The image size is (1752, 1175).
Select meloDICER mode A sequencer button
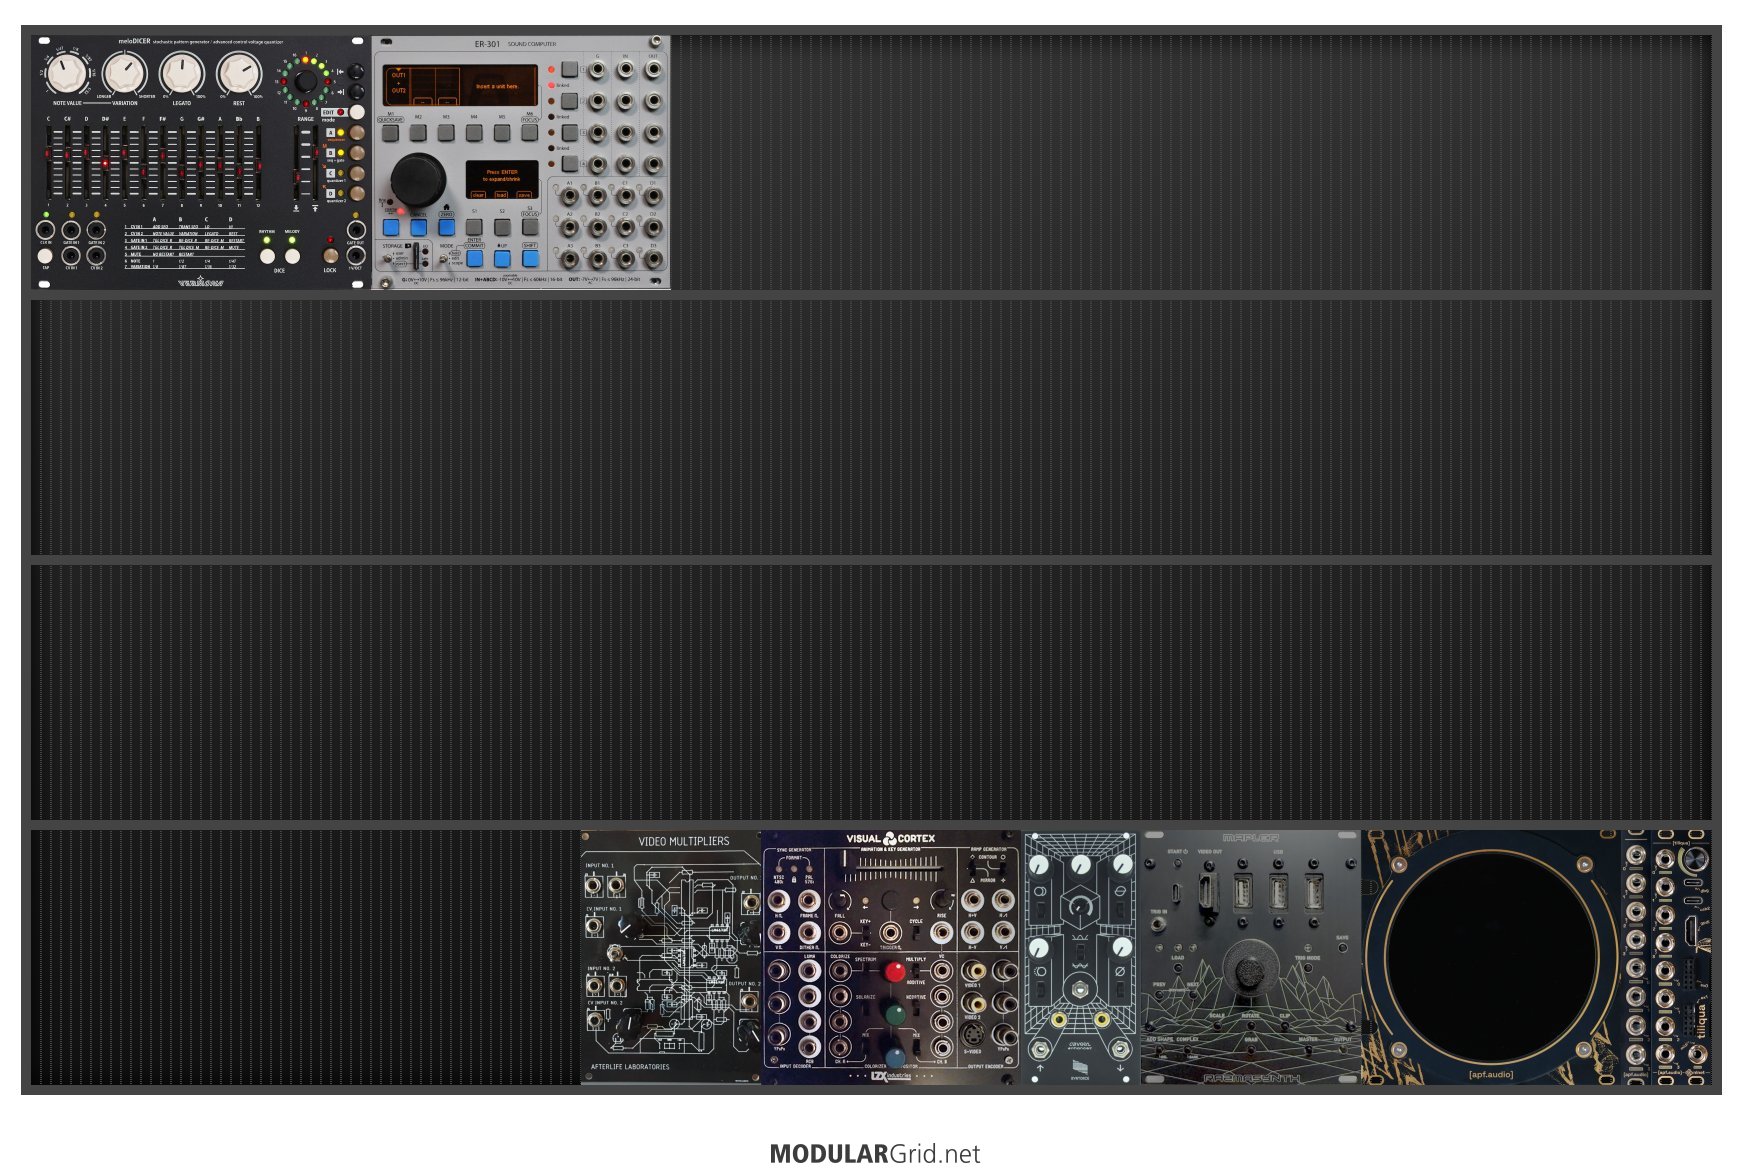[356, 133]
